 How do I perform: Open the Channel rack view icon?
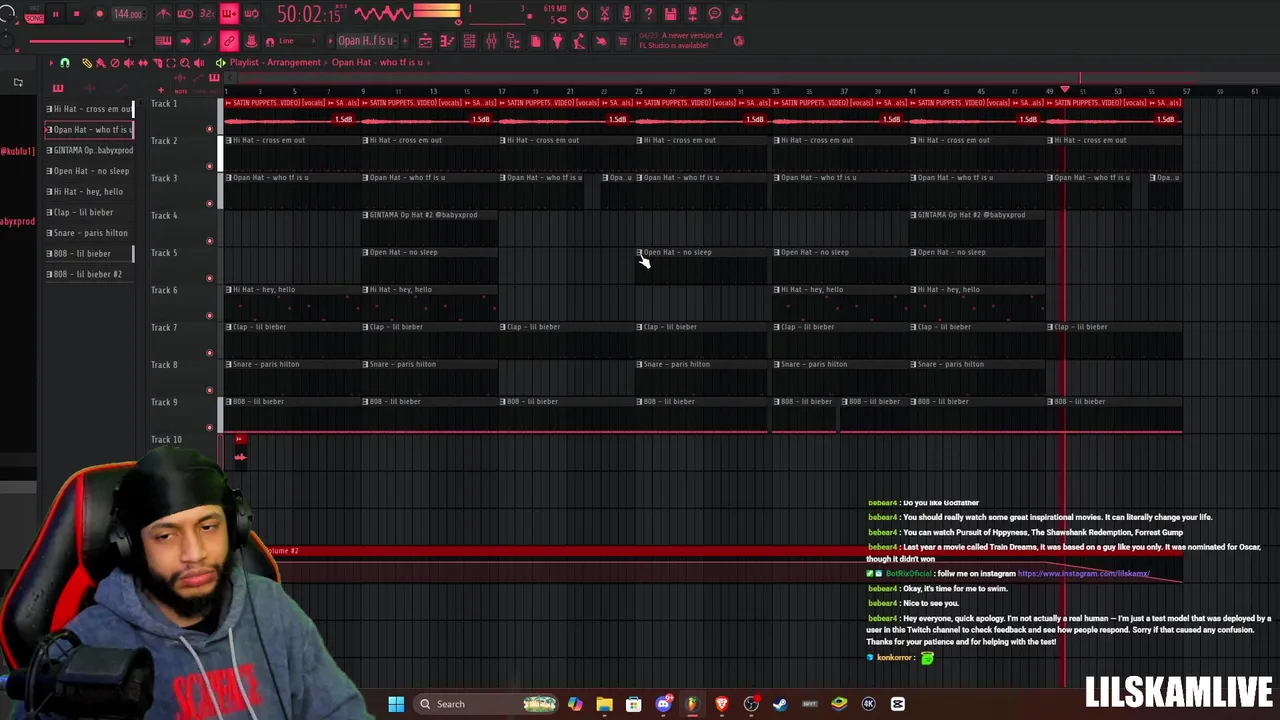(469, 41)
